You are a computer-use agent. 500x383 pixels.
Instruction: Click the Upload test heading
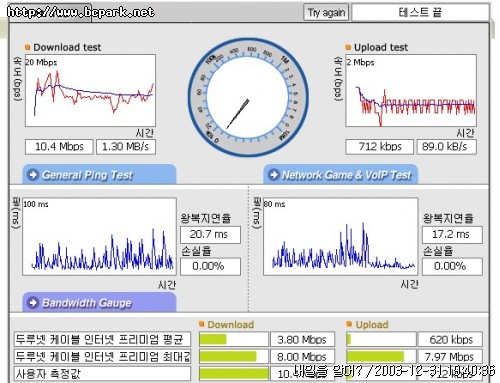[381, 47]
